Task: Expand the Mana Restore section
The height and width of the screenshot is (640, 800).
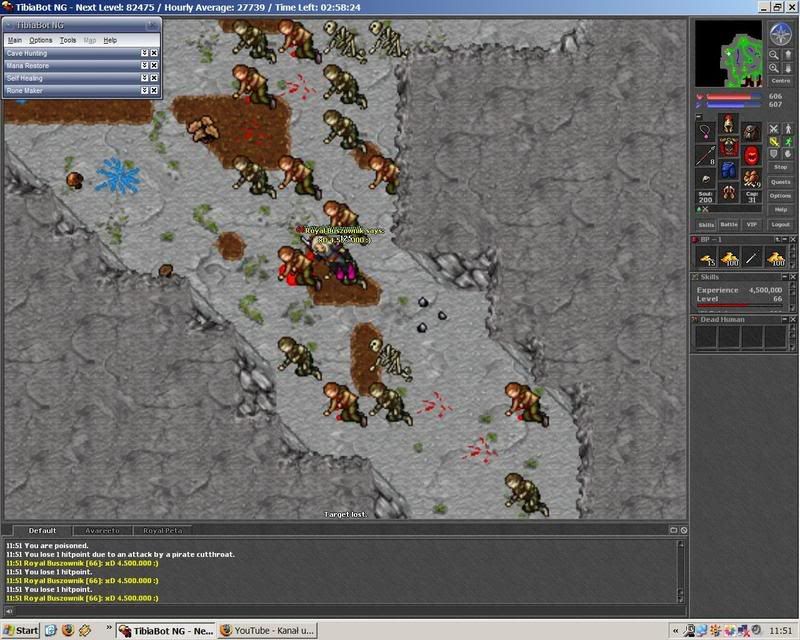Action: tap(144, 65)
